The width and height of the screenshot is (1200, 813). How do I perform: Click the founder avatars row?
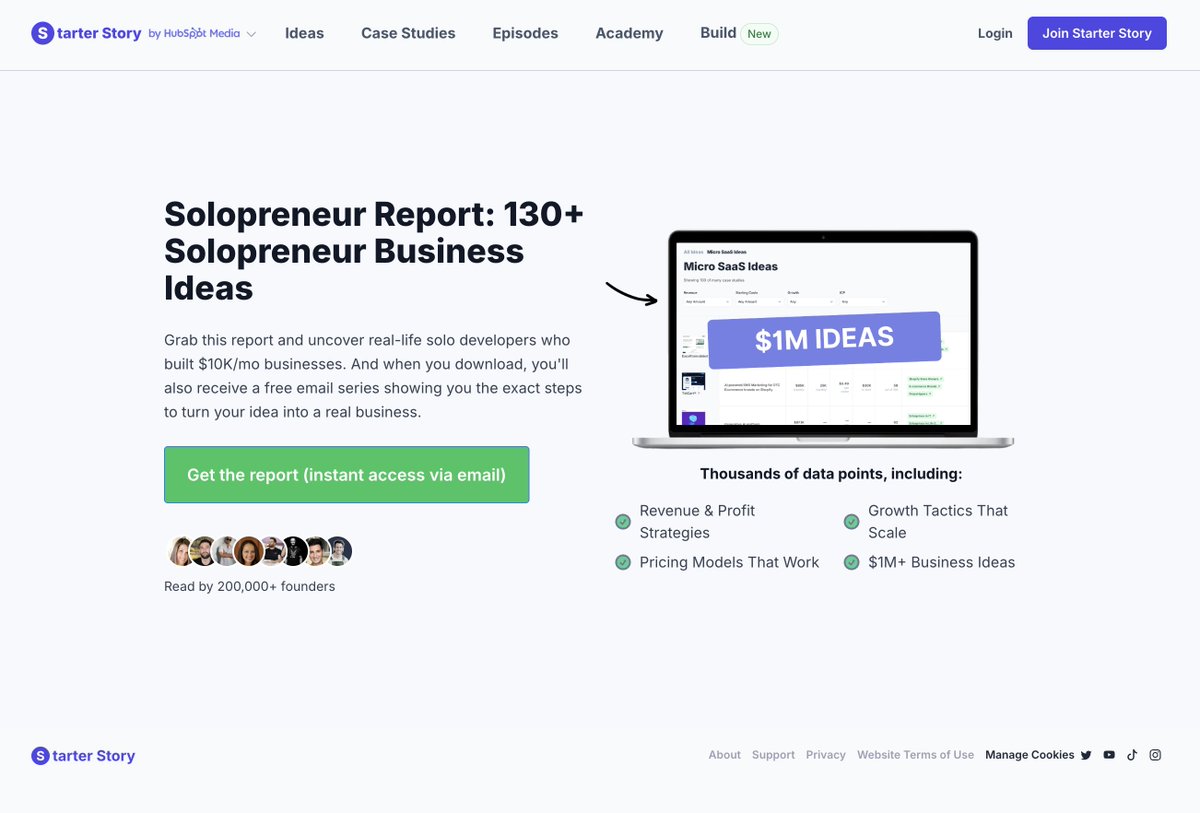pos(259,551)
